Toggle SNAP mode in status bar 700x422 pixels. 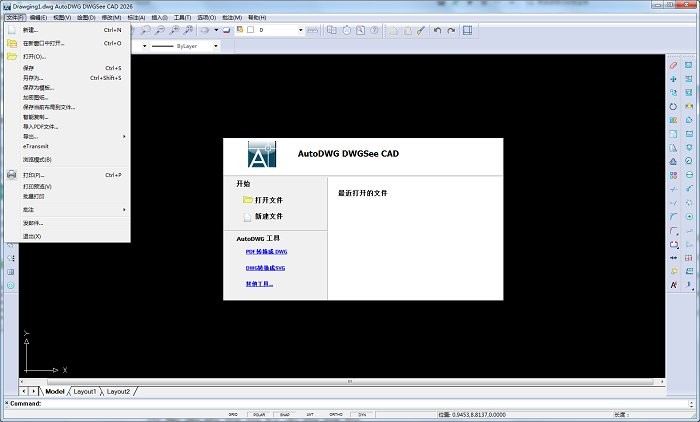285,414
